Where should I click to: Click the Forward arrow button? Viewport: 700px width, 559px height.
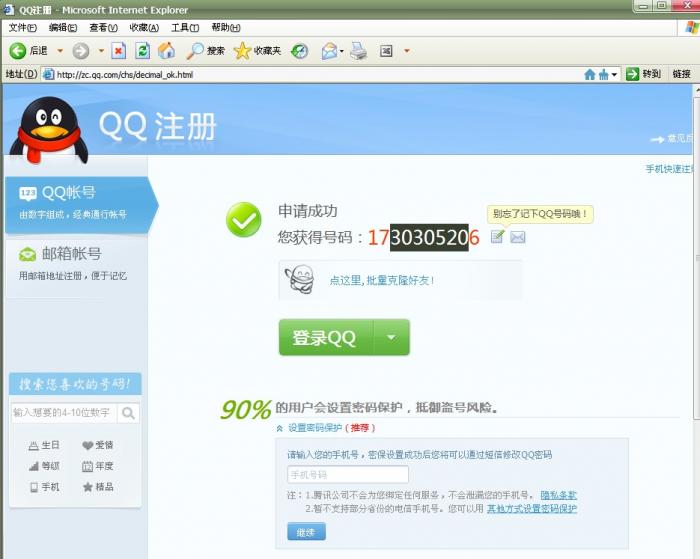pos(81,51)
